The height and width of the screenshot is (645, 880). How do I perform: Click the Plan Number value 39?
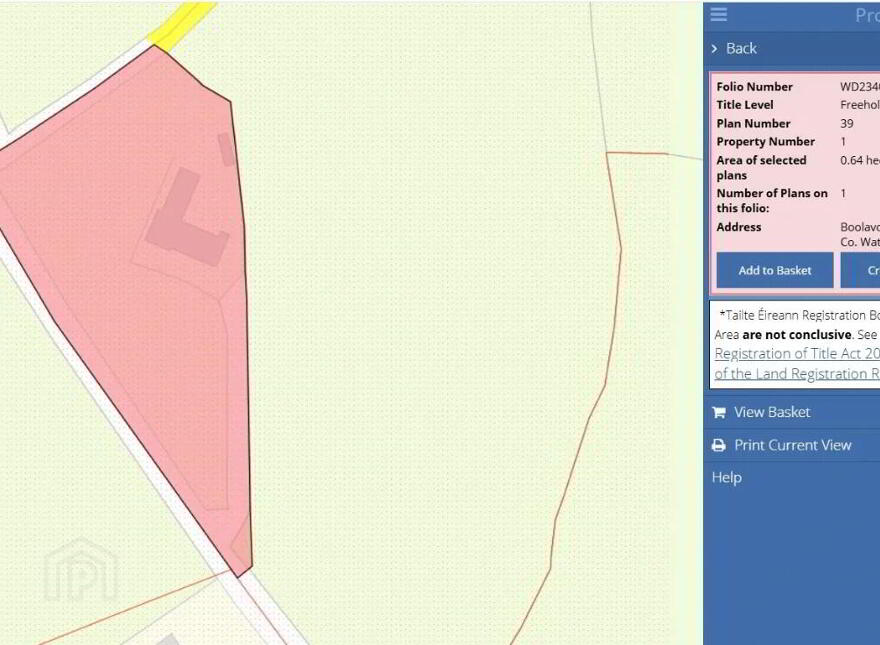coord(846,123)
